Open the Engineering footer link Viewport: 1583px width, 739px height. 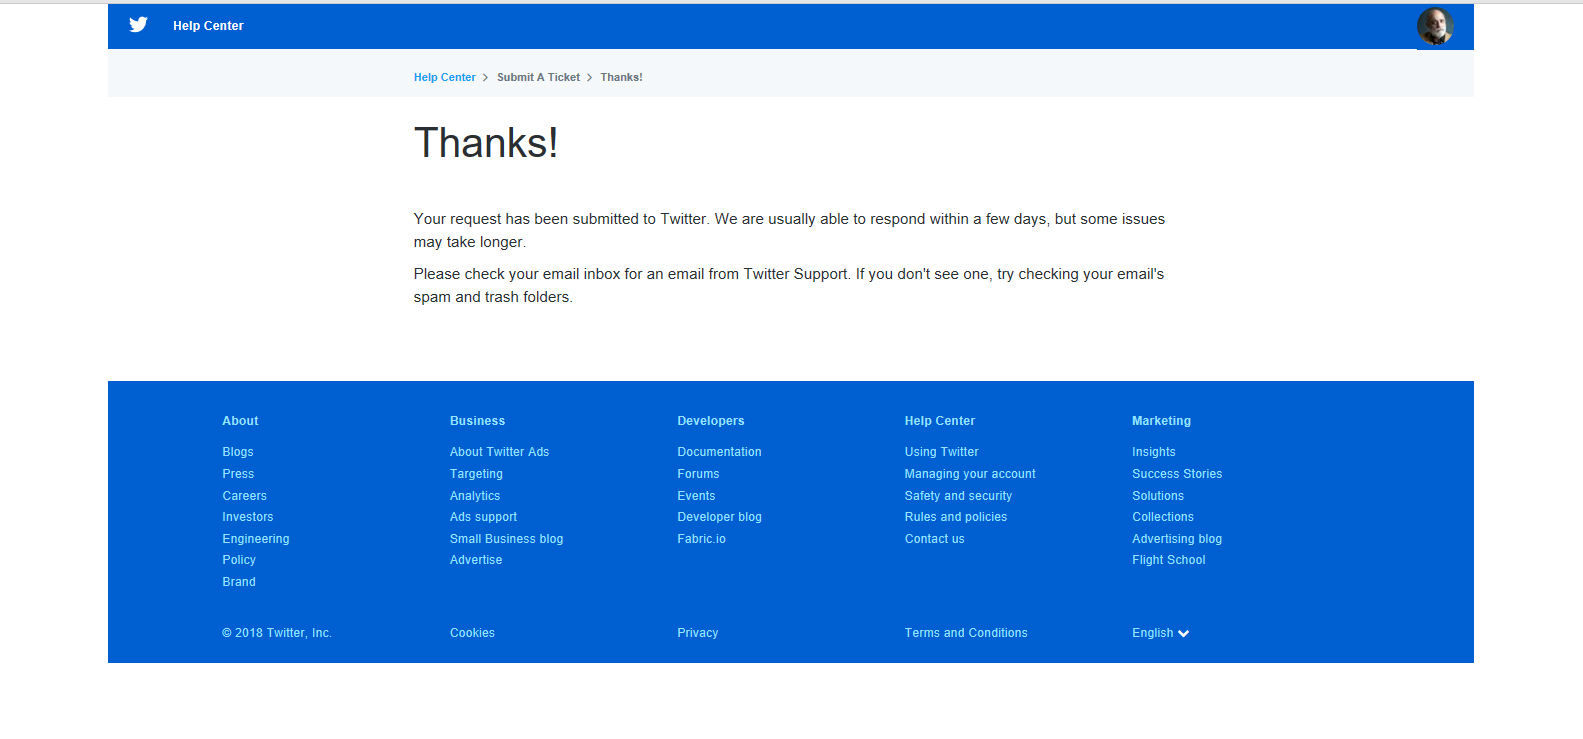point(256,539)
